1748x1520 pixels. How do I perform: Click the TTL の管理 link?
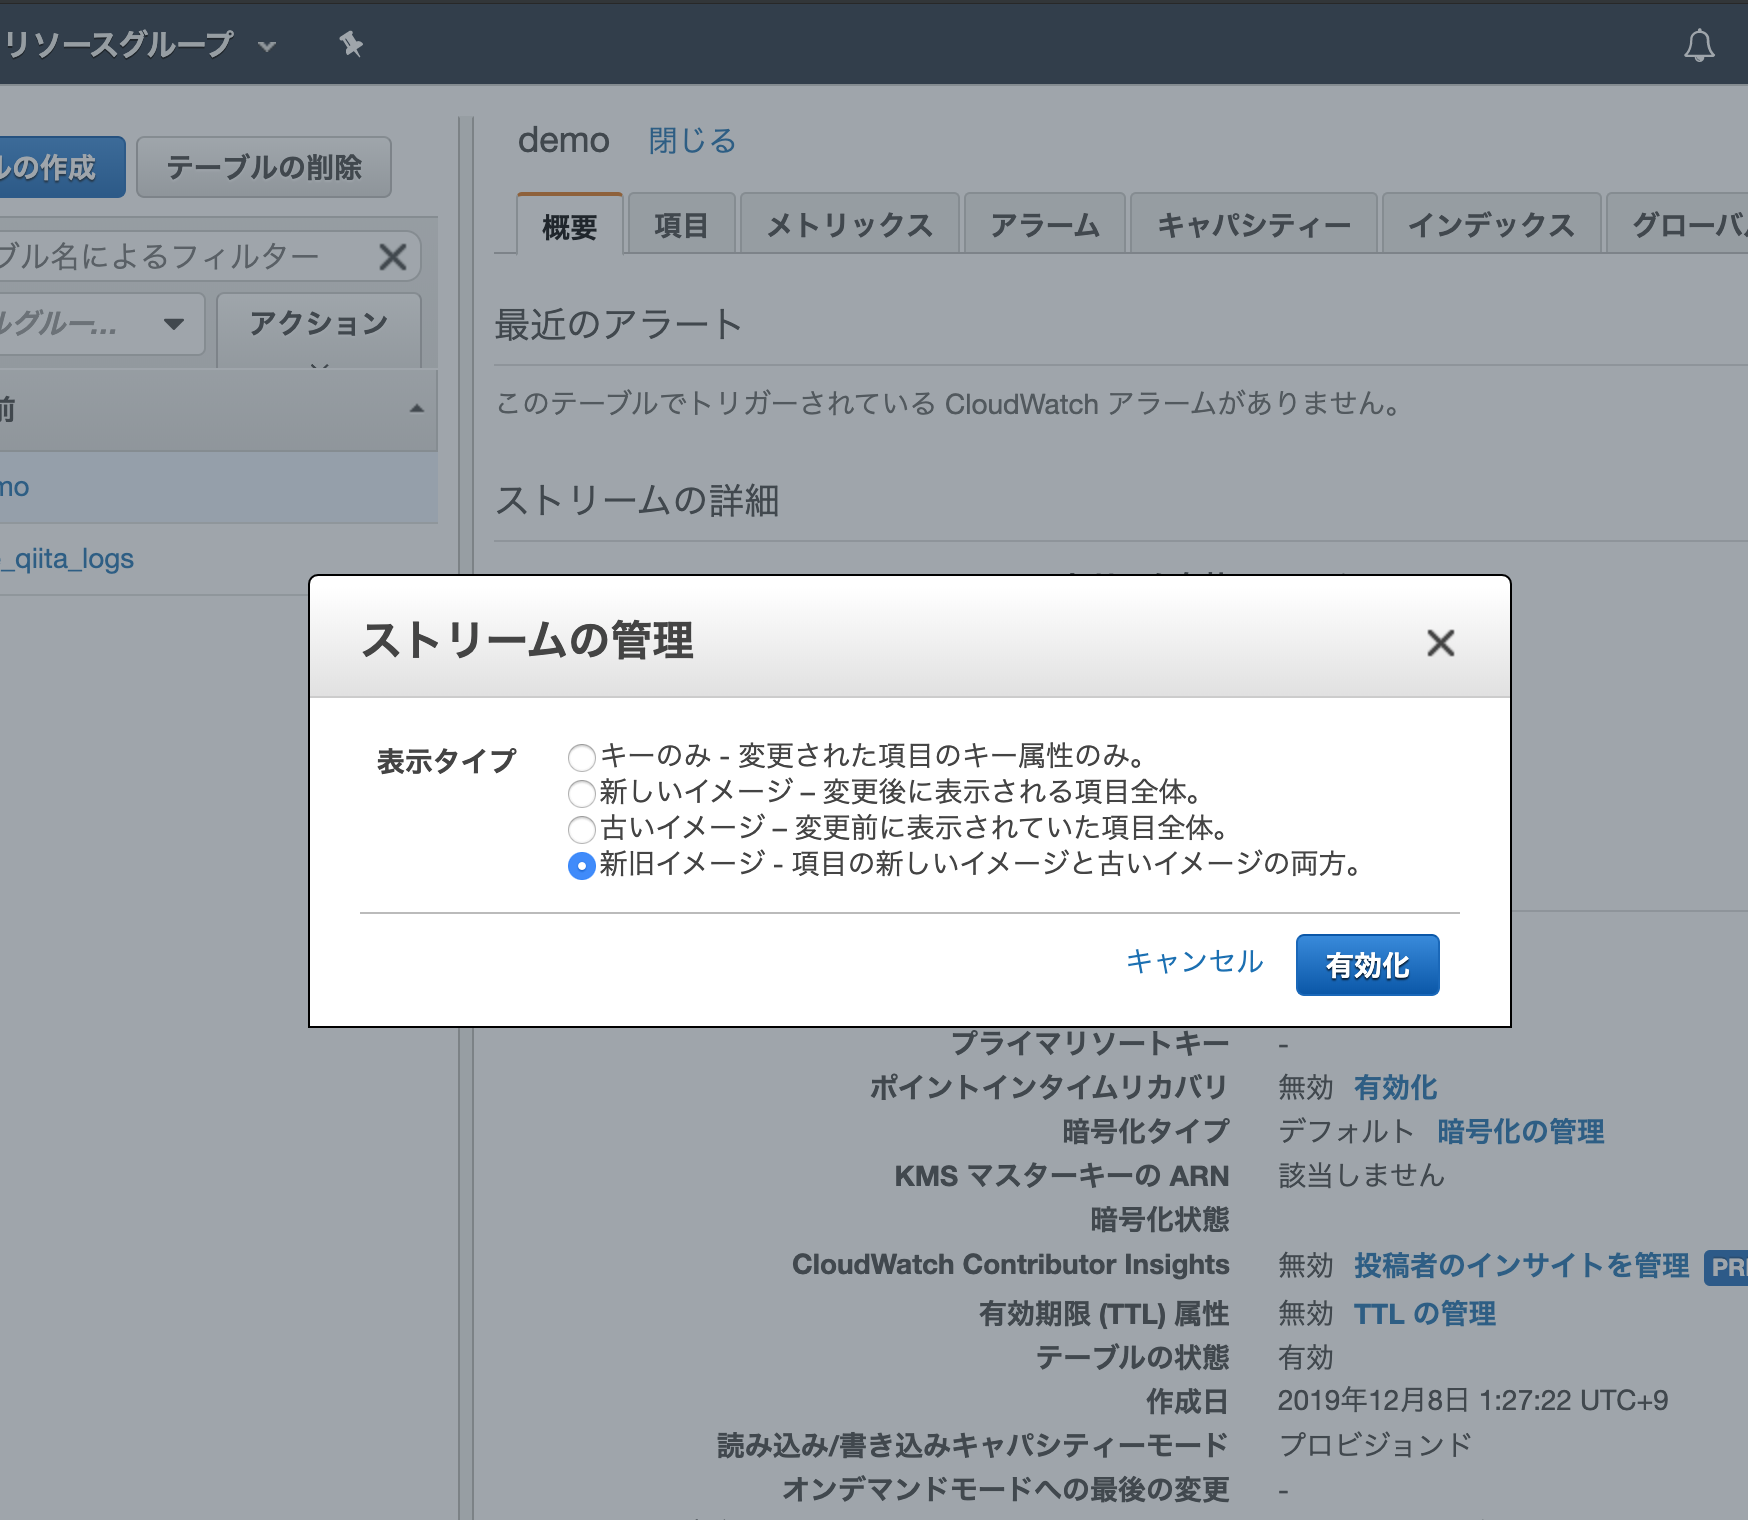1425,1313
